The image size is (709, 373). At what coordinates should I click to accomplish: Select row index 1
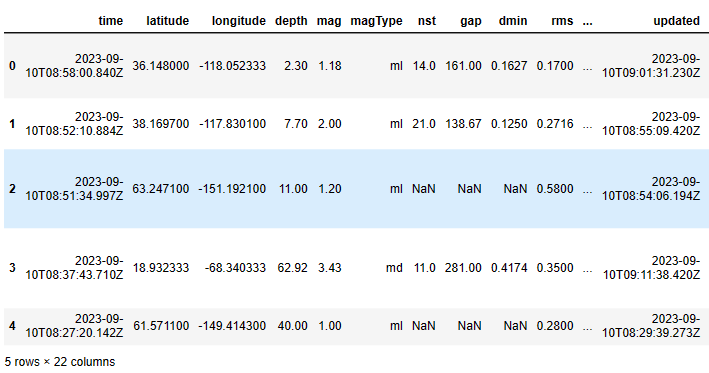(x=12, y=124)
